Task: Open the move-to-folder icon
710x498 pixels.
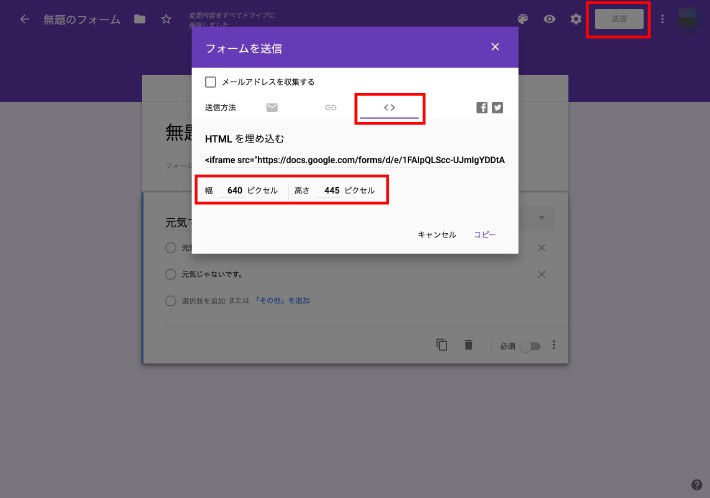Action: [x=139, y=19]
